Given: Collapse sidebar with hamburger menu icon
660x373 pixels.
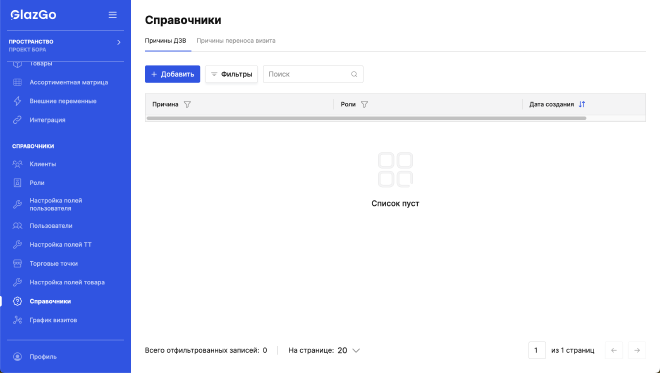Looking at the screenshot, I should coord(112,15).
